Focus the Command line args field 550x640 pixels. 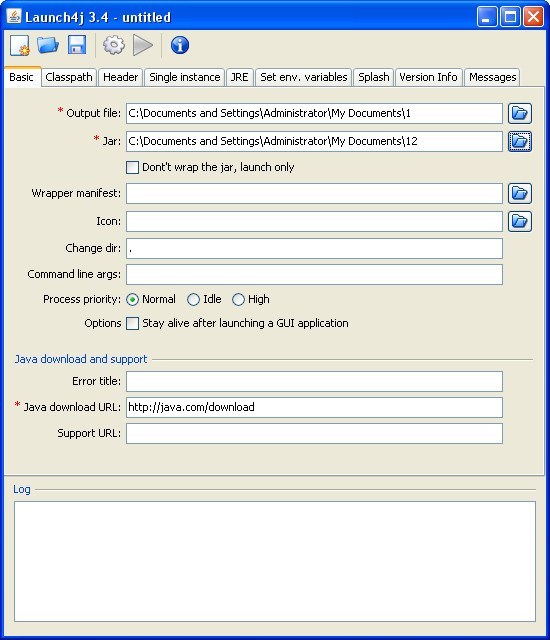[x=314, y=274]
